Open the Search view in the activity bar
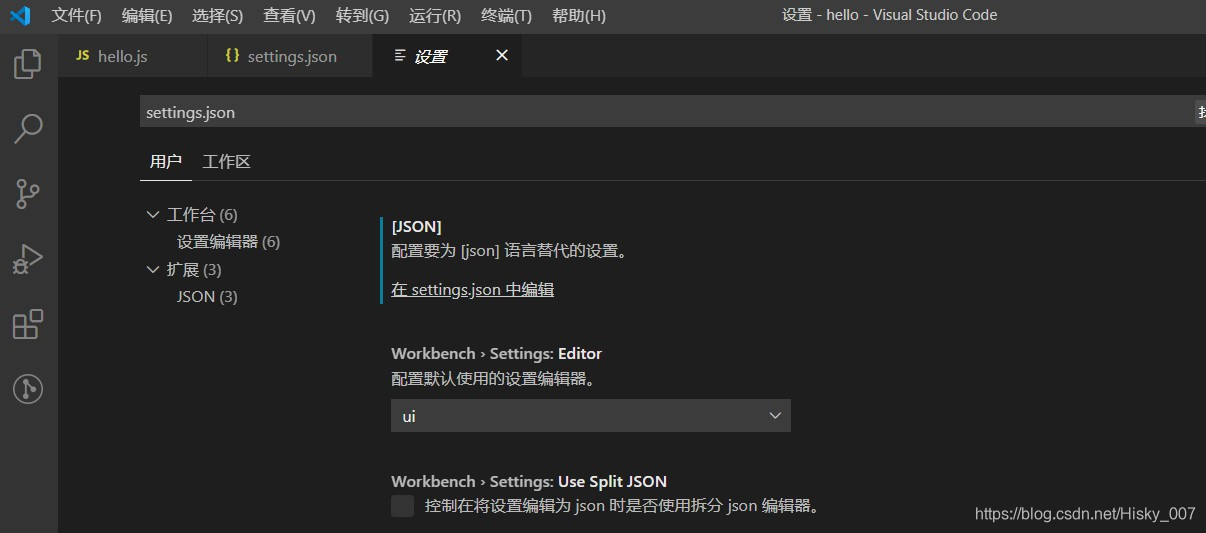 pos(28,128)
